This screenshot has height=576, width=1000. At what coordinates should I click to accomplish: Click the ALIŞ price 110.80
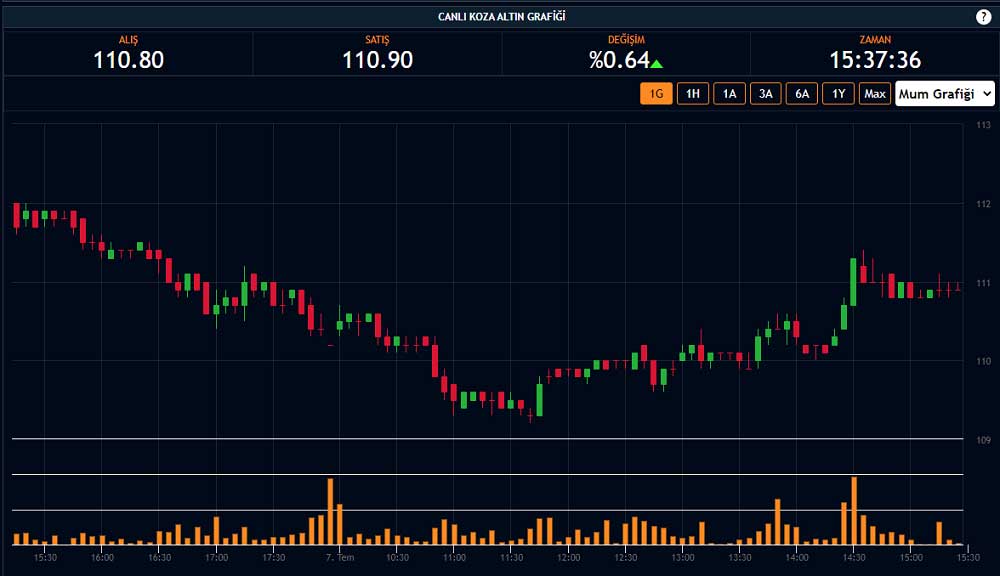129,60
